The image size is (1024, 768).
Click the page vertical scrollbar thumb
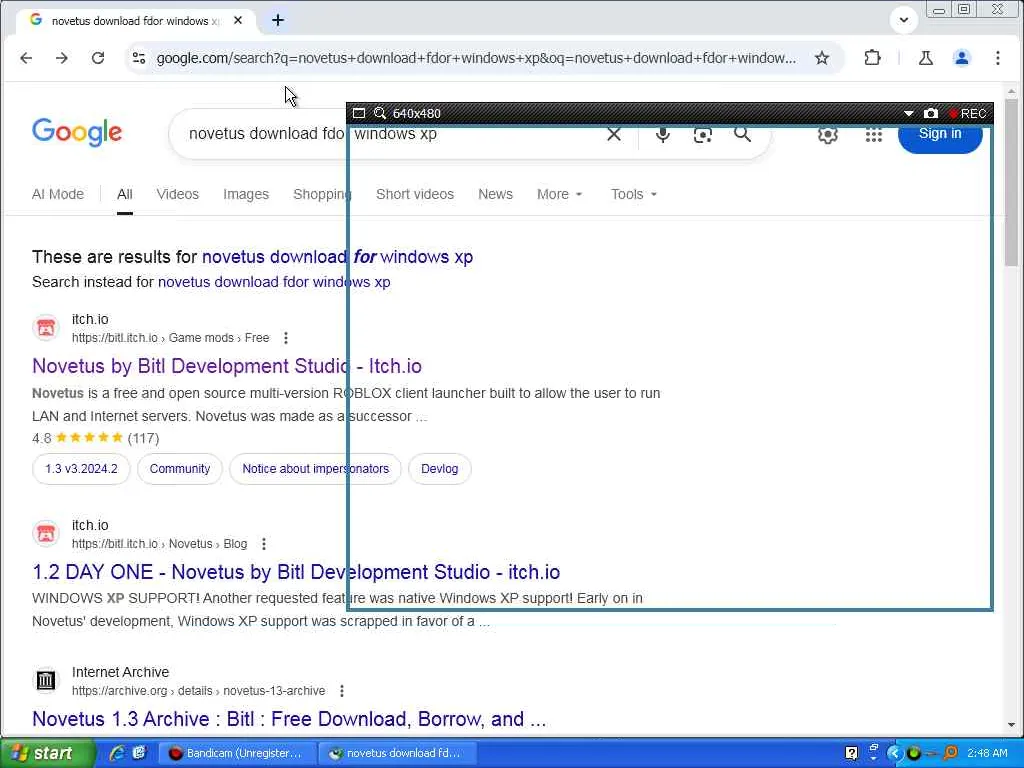click(x=1011, y=182)
